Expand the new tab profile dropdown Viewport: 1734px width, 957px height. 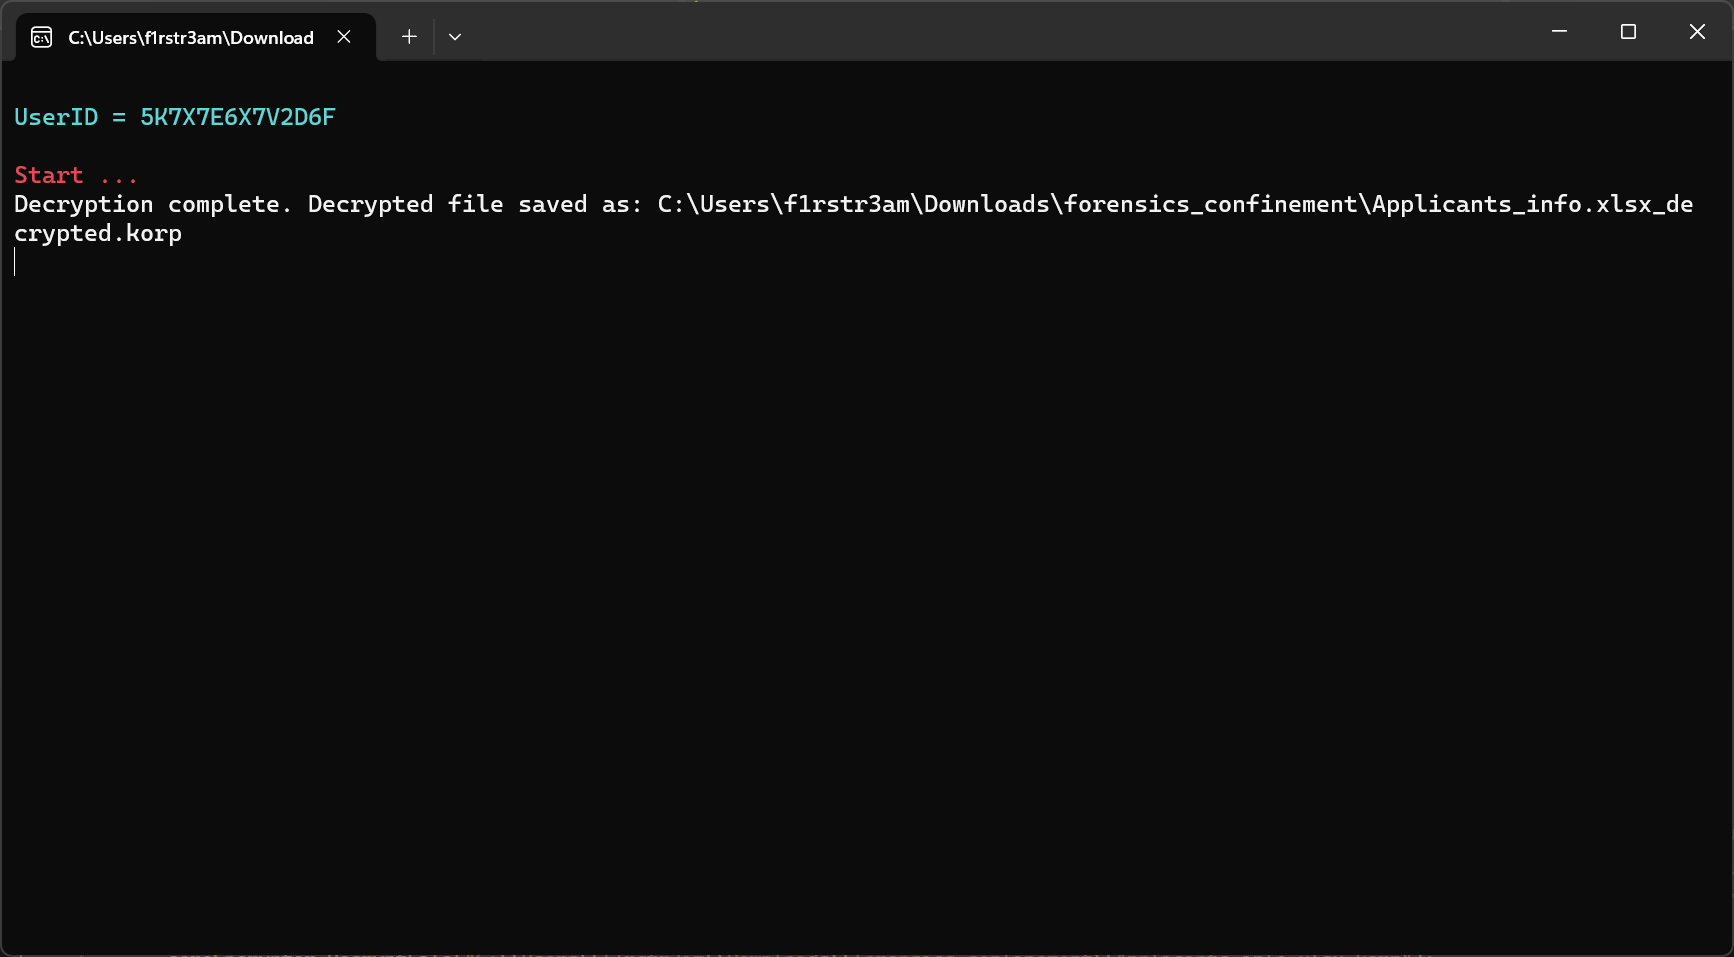[455, 37]
